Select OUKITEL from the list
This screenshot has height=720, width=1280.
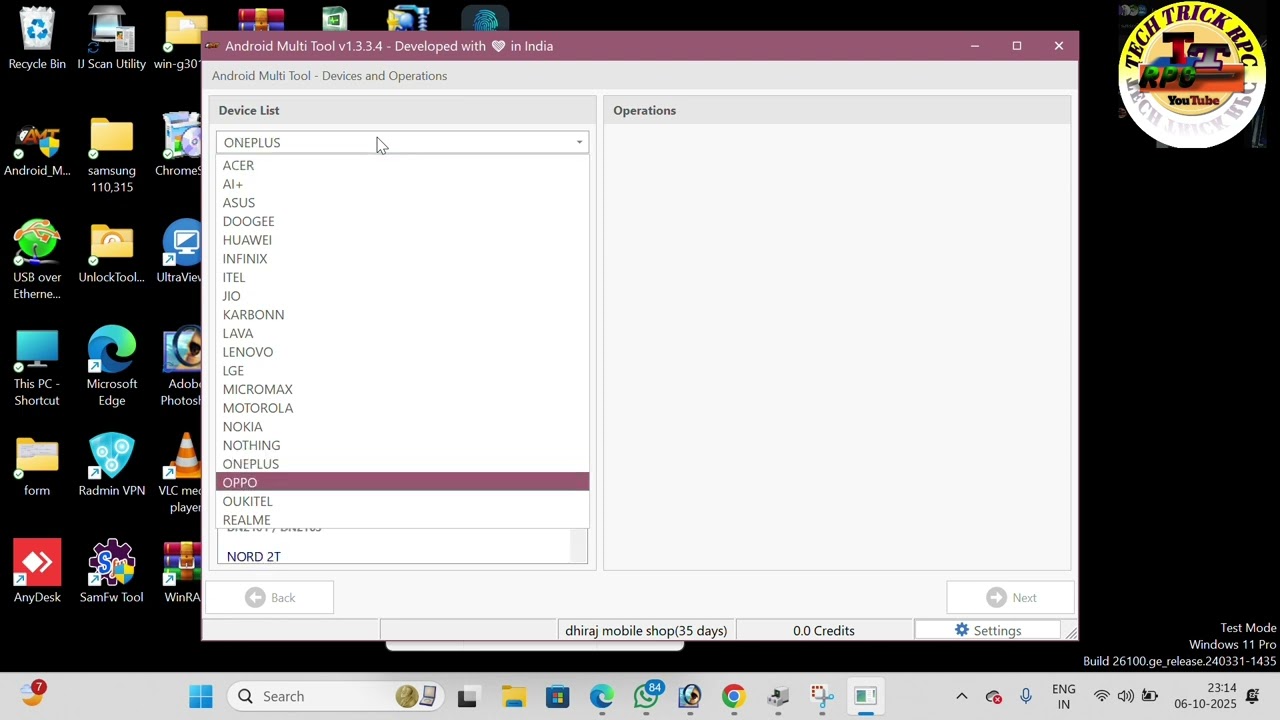tap(402, 501)
